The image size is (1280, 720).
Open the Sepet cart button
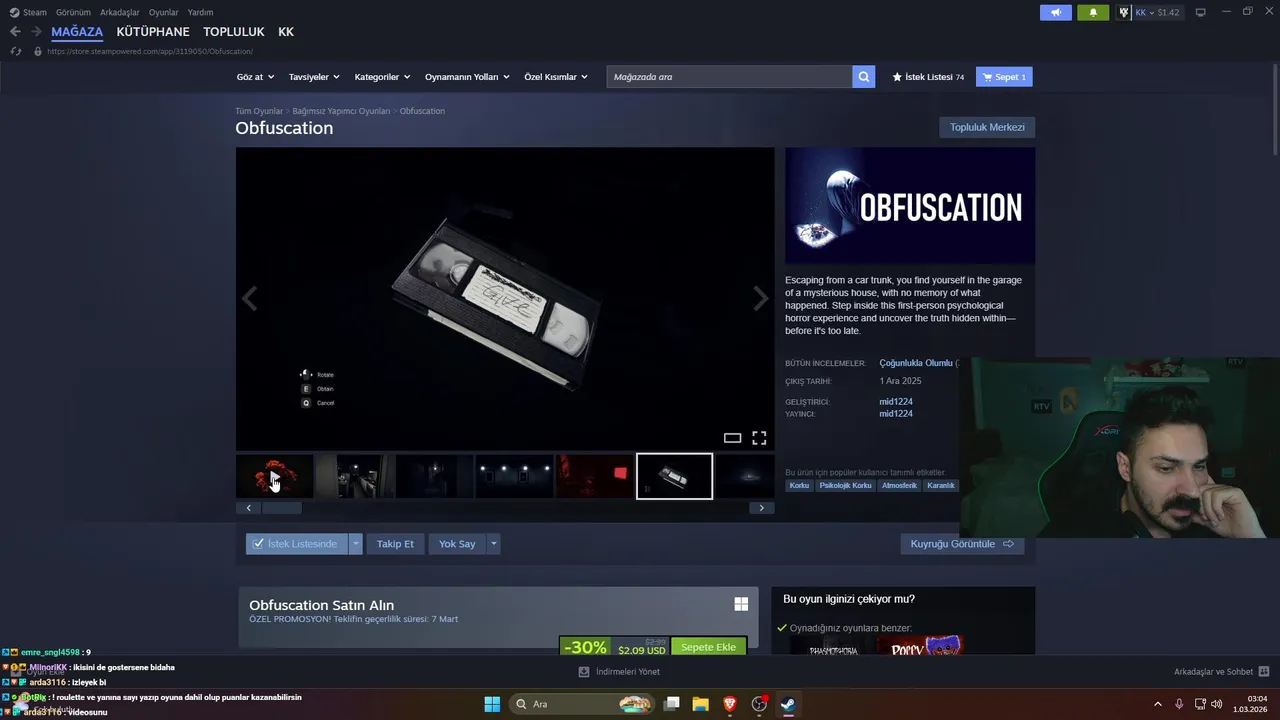[1004, 77]
